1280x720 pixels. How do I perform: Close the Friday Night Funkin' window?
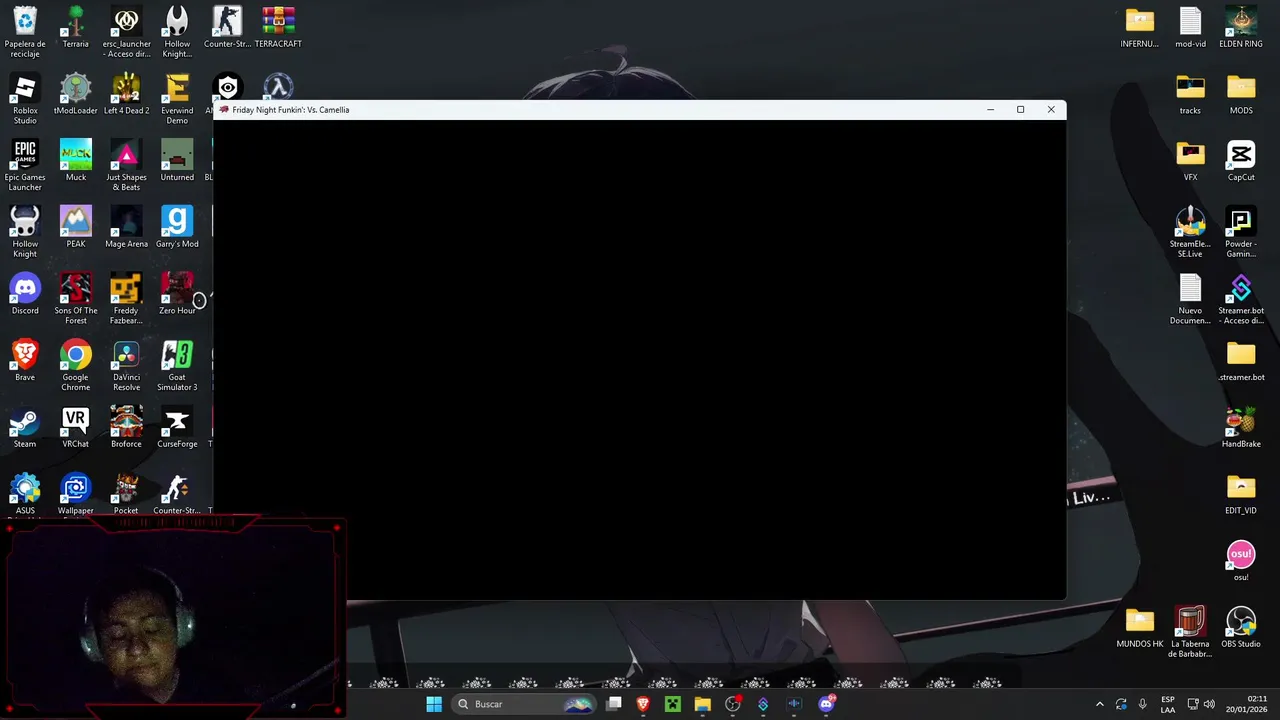(1051, 109)
